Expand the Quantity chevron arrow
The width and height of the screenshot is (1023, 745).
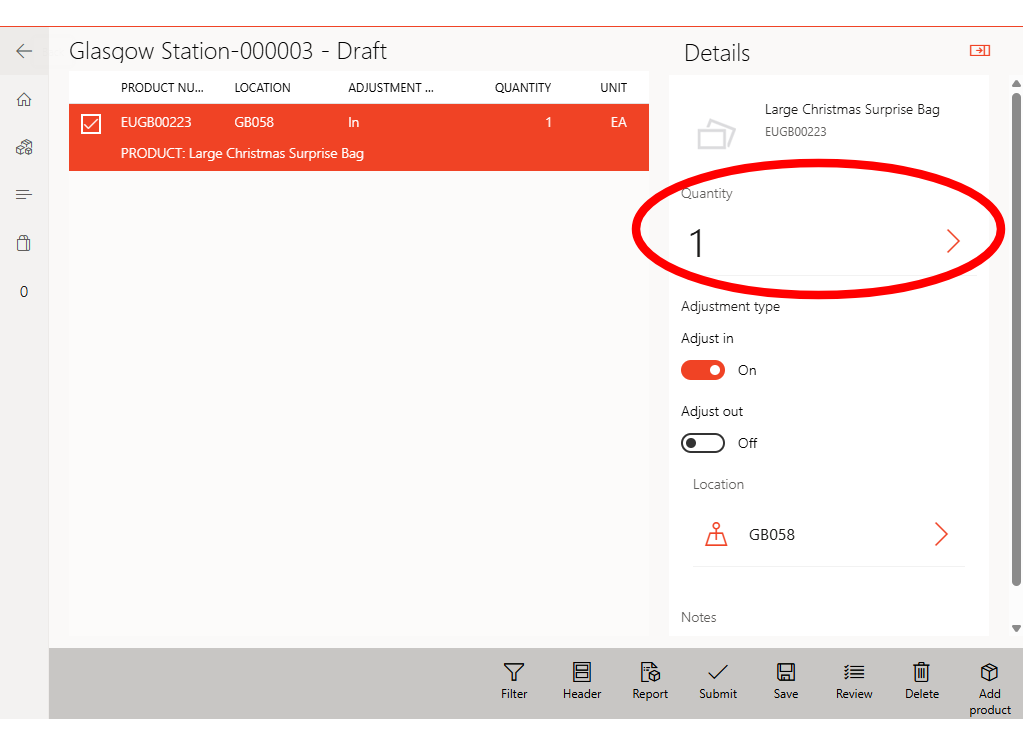click(x=953, y=241)
